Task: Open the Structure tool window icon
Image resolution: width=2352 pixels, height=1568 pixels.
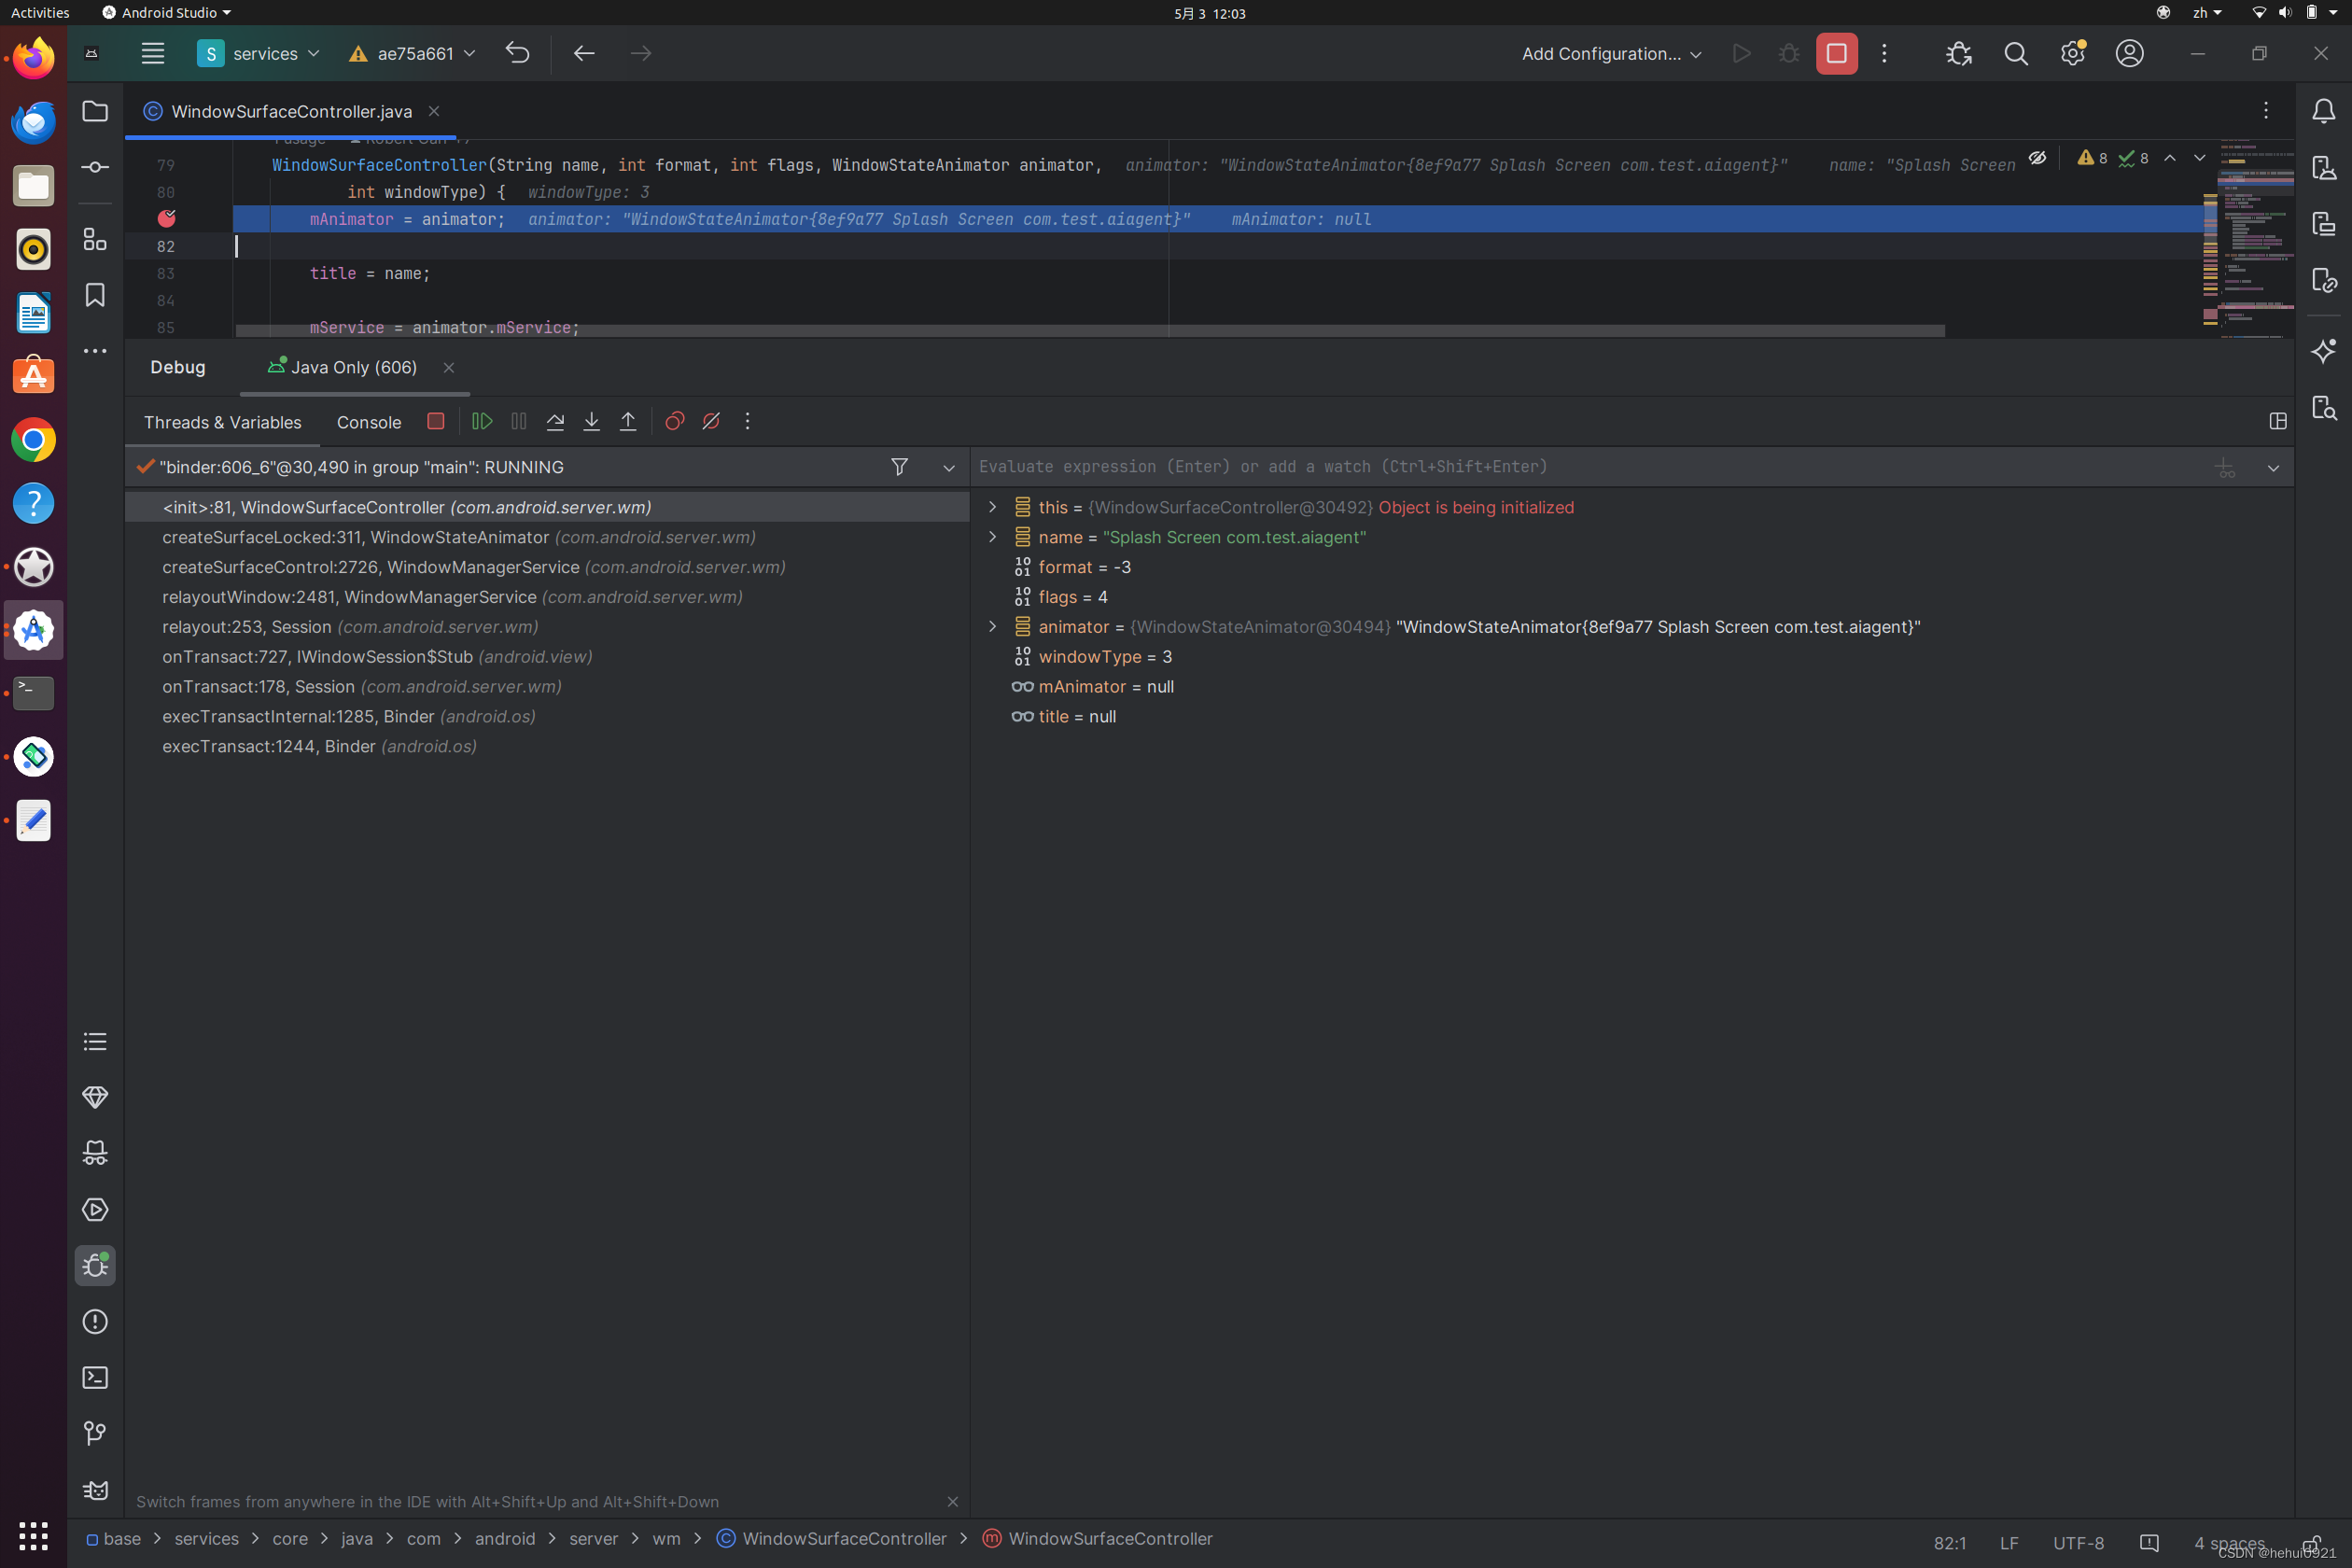Action: click(95, 239)
